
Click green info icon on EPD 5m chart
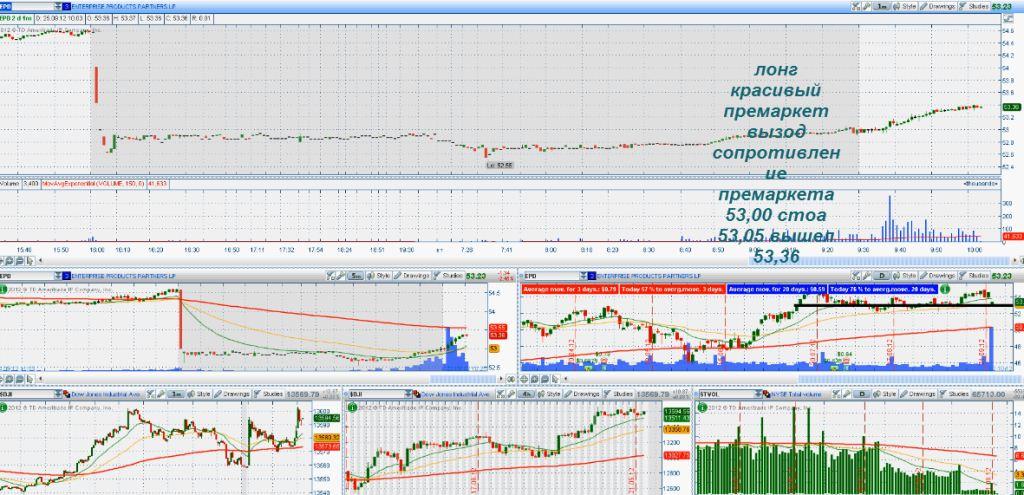(3, 289)
